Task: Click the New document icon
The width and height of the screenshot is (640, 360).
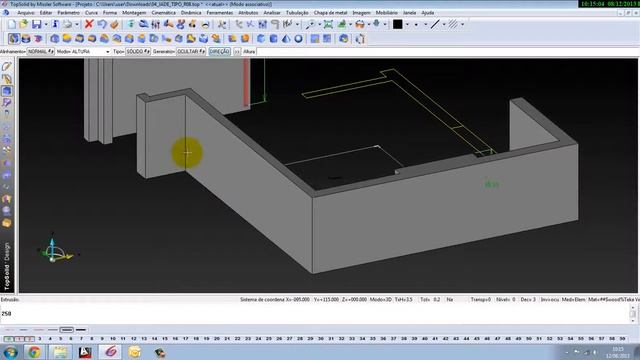Action: (x=12, y=24)
